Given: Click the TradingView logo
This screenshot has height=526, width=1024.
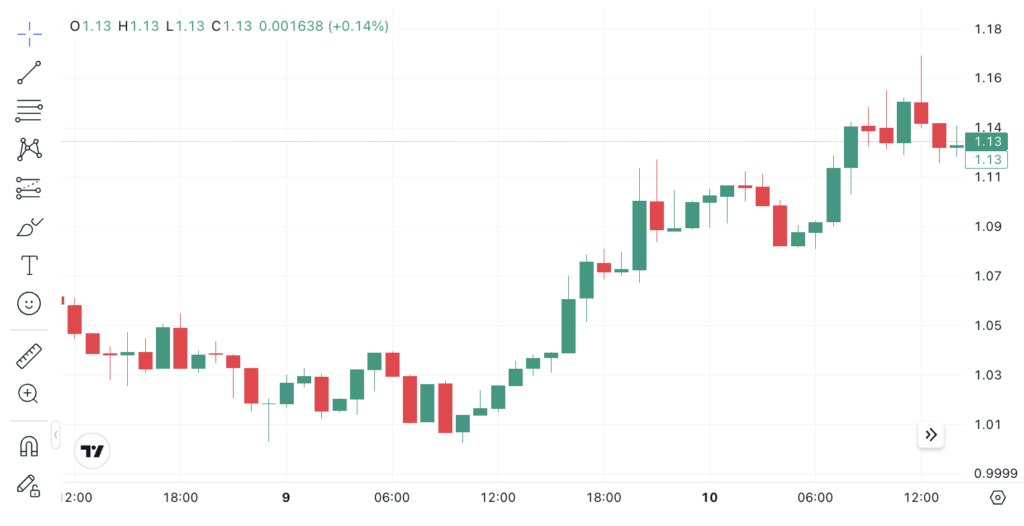Looking at the screenshot, I should 93,451.
